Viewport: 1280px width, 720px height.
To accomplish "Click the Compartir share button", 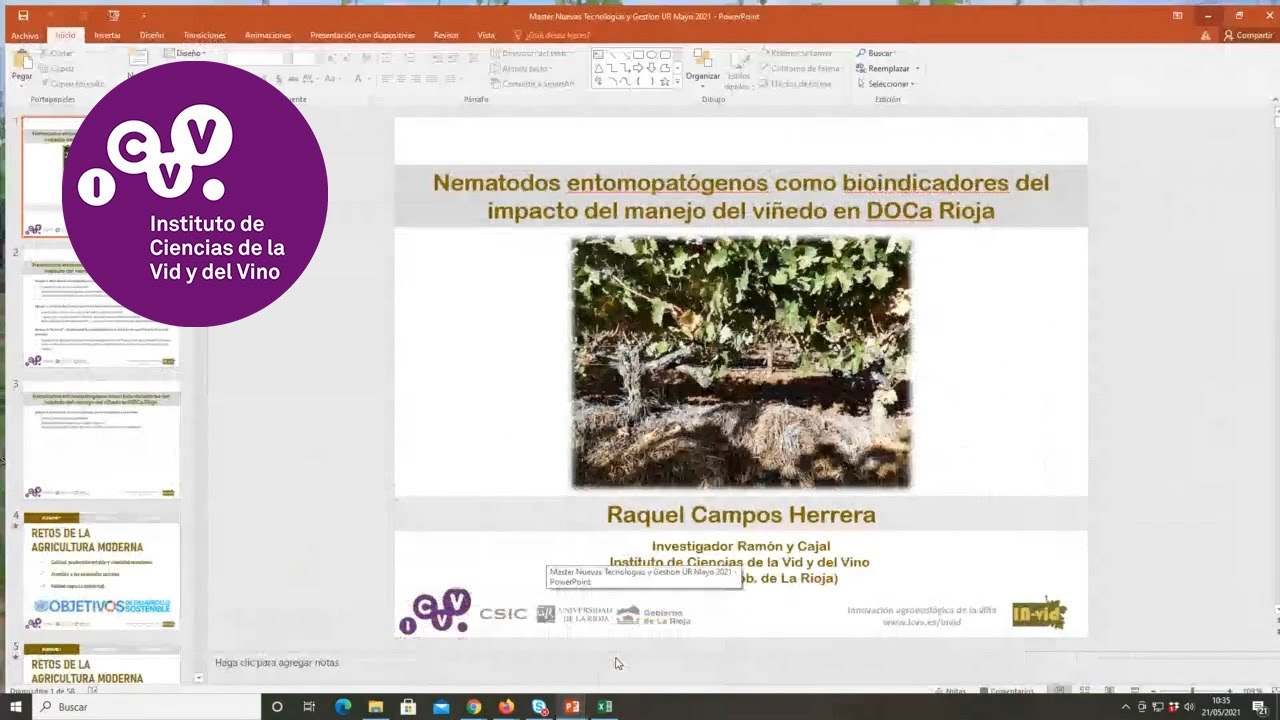I will [x=1248, y=35].
